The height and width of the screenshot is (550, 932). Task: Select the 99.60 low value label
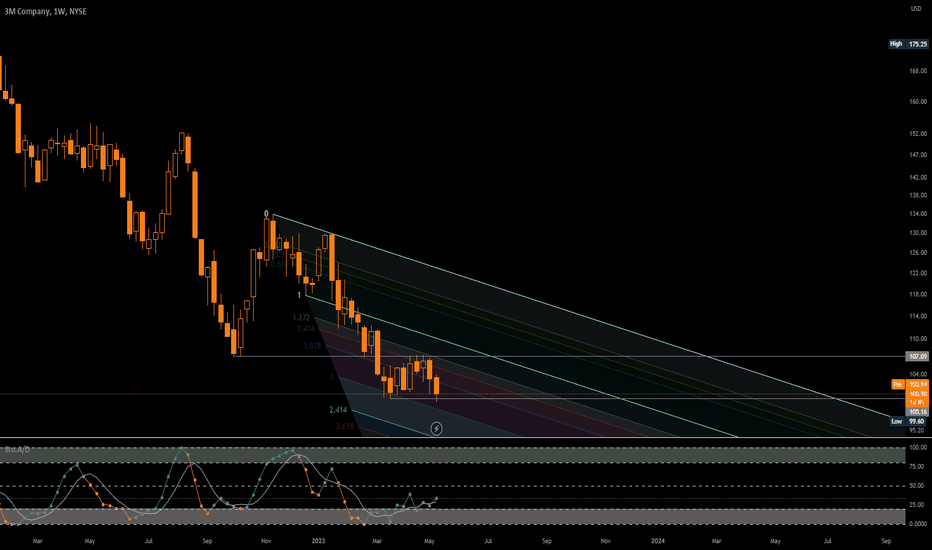(x=917, y=421)
